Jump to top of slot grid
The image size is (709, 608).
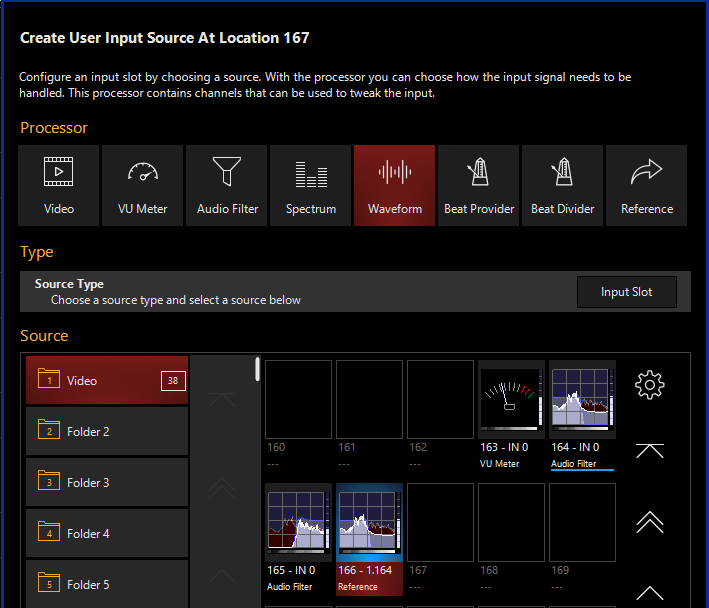(x=650, y=451)
